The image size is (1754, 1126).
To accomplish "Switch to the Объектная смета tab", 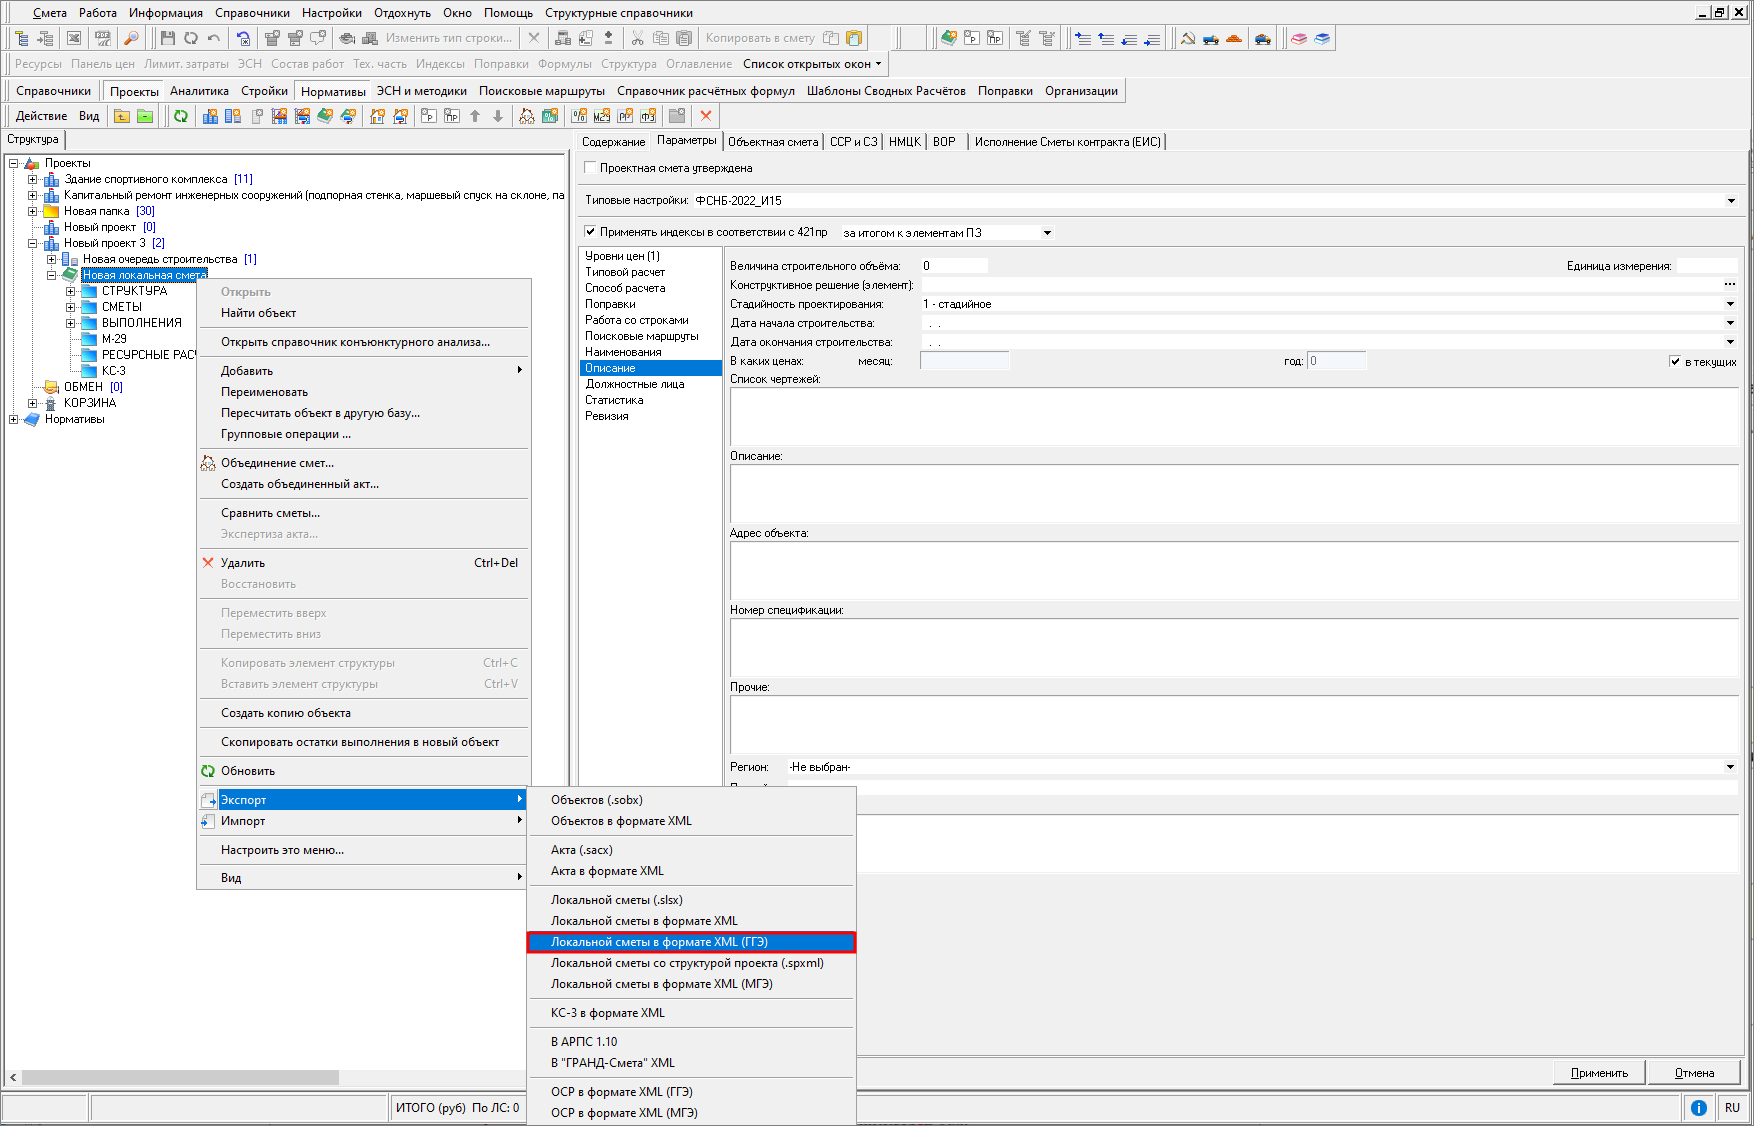I will [773, 142].
